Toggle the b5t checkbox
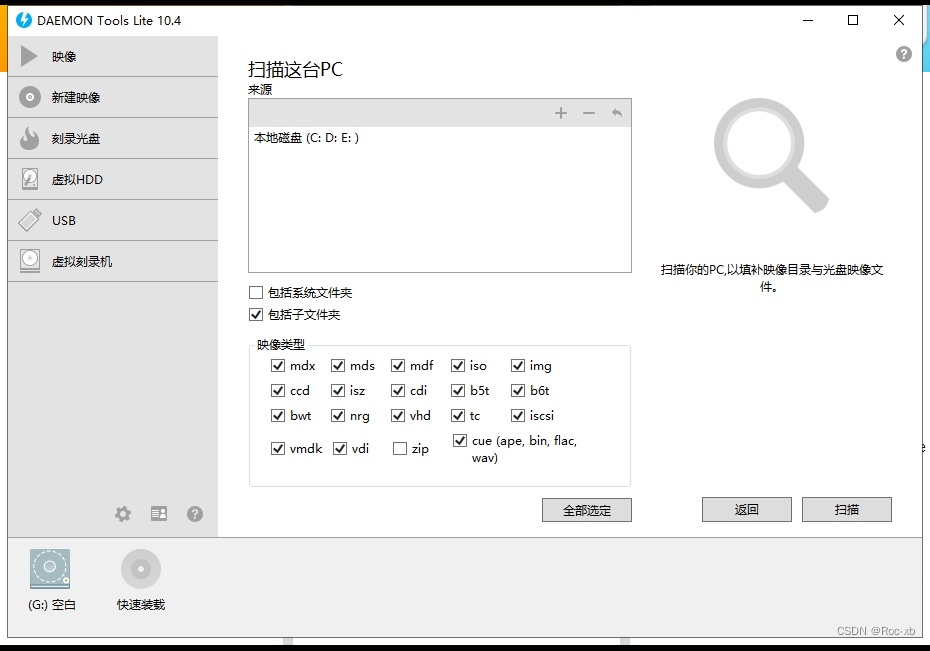 click(x=457, y=390)
